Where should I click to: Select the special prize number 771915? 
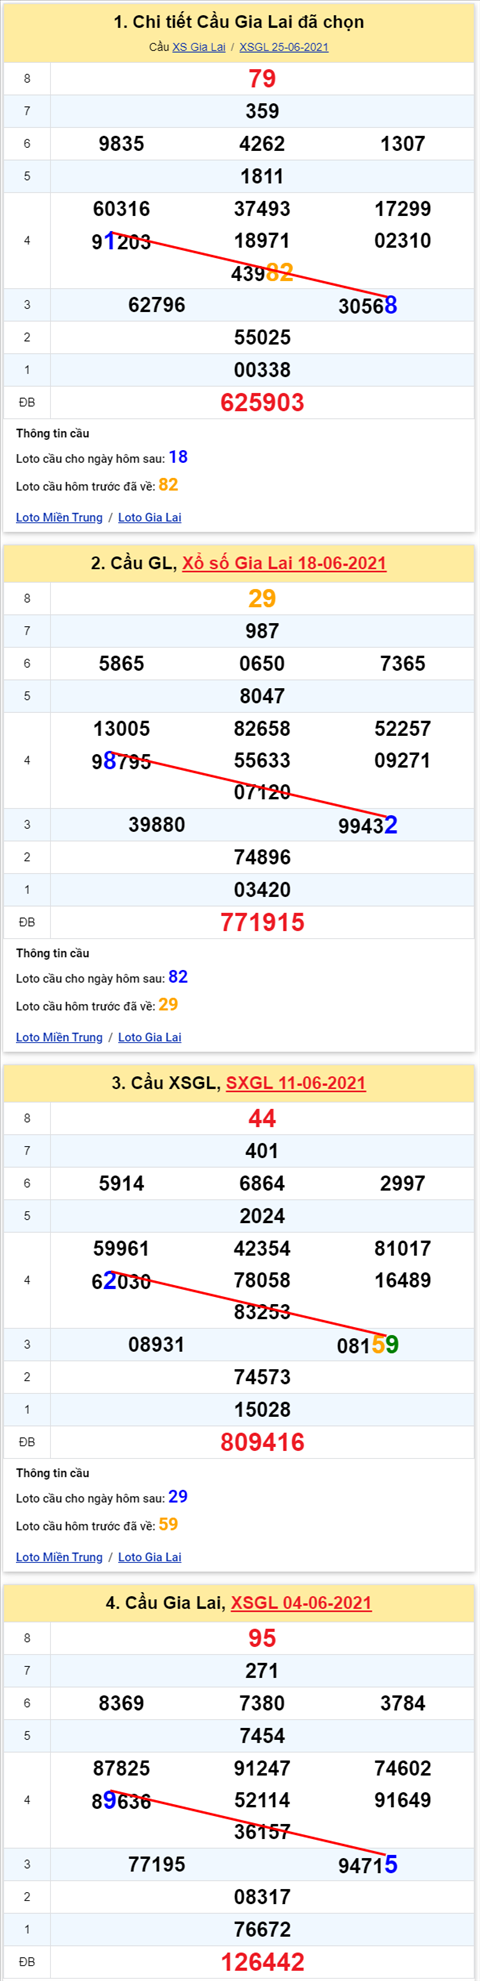click(x=262, y=923)
